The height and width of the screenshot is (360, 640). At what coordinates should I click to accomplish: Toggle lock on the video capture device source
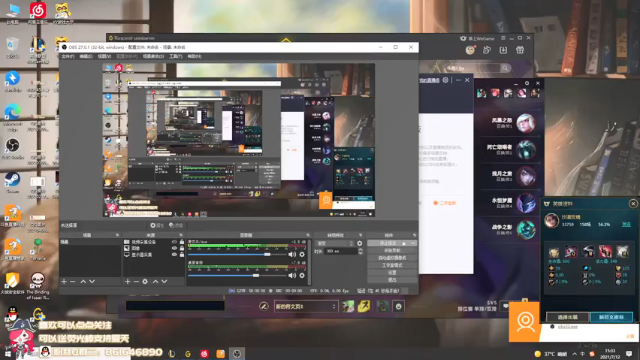pyautogui.click(x=182, y=242)
